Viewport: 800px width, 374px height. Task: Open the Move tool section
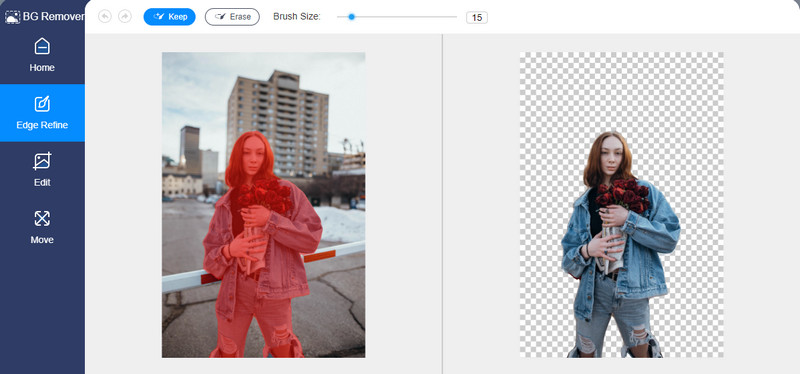pos(42,227)
